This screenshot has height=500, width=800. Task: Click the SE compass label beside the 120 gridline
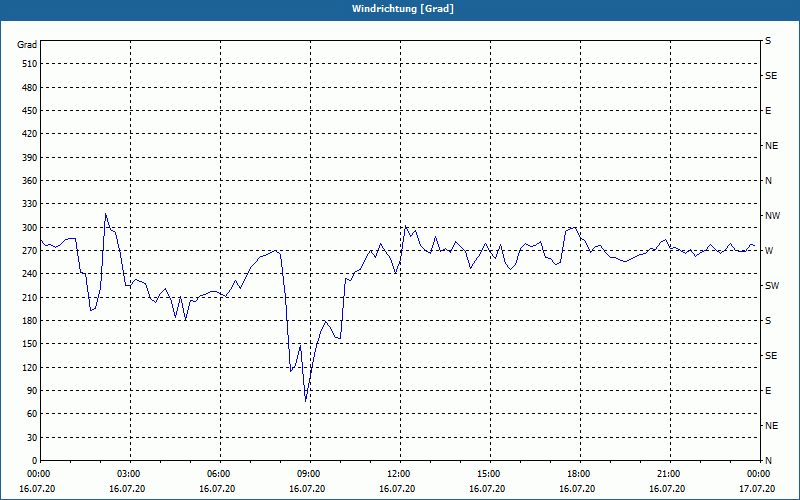pyautogui.click(x=771, y=356)
